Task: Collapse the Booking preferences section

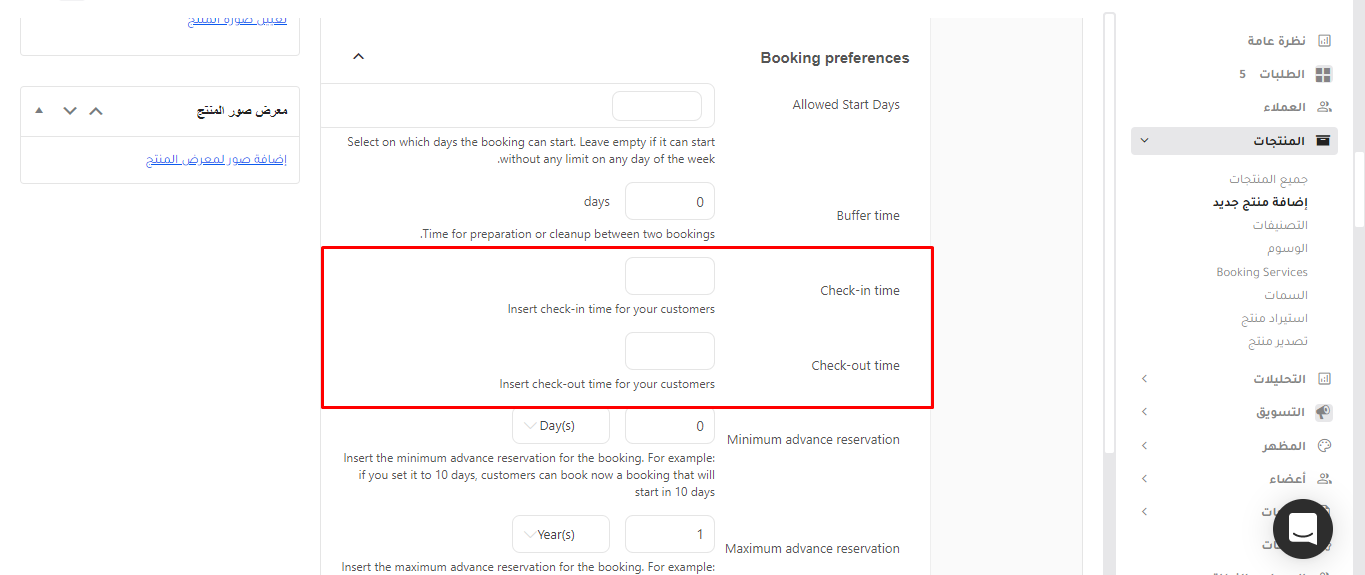Action: click(x=359, y=57)
